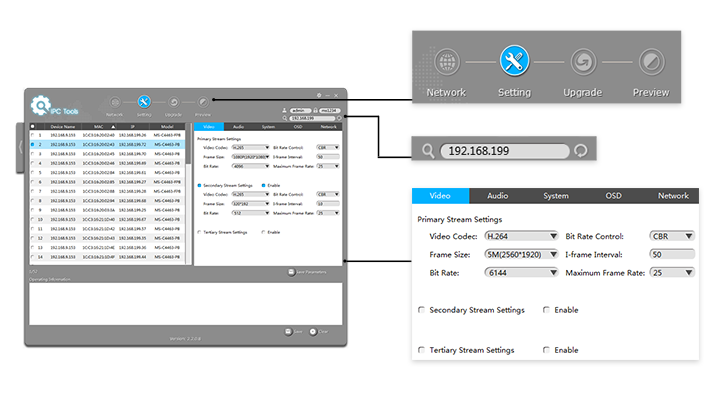Tick Tertiary Stream Settings in the enlarged Video panel
Image resolution: width=717 pixels, height=393 pixels.
click(x=421, y=350)
